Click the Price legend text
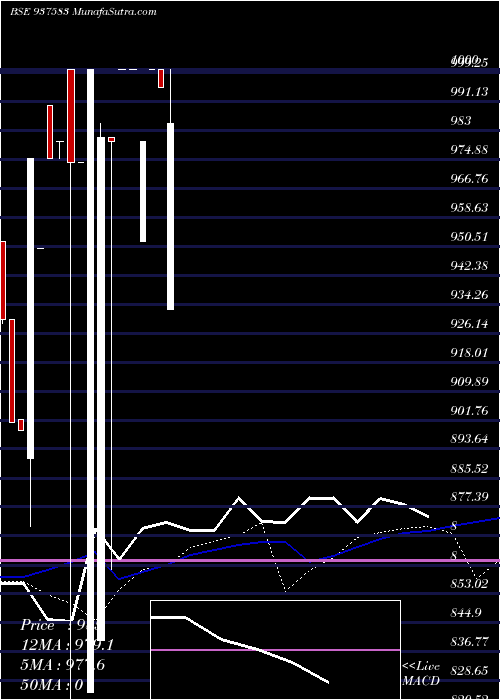The image size is (500, 700). tap(59, 625)
